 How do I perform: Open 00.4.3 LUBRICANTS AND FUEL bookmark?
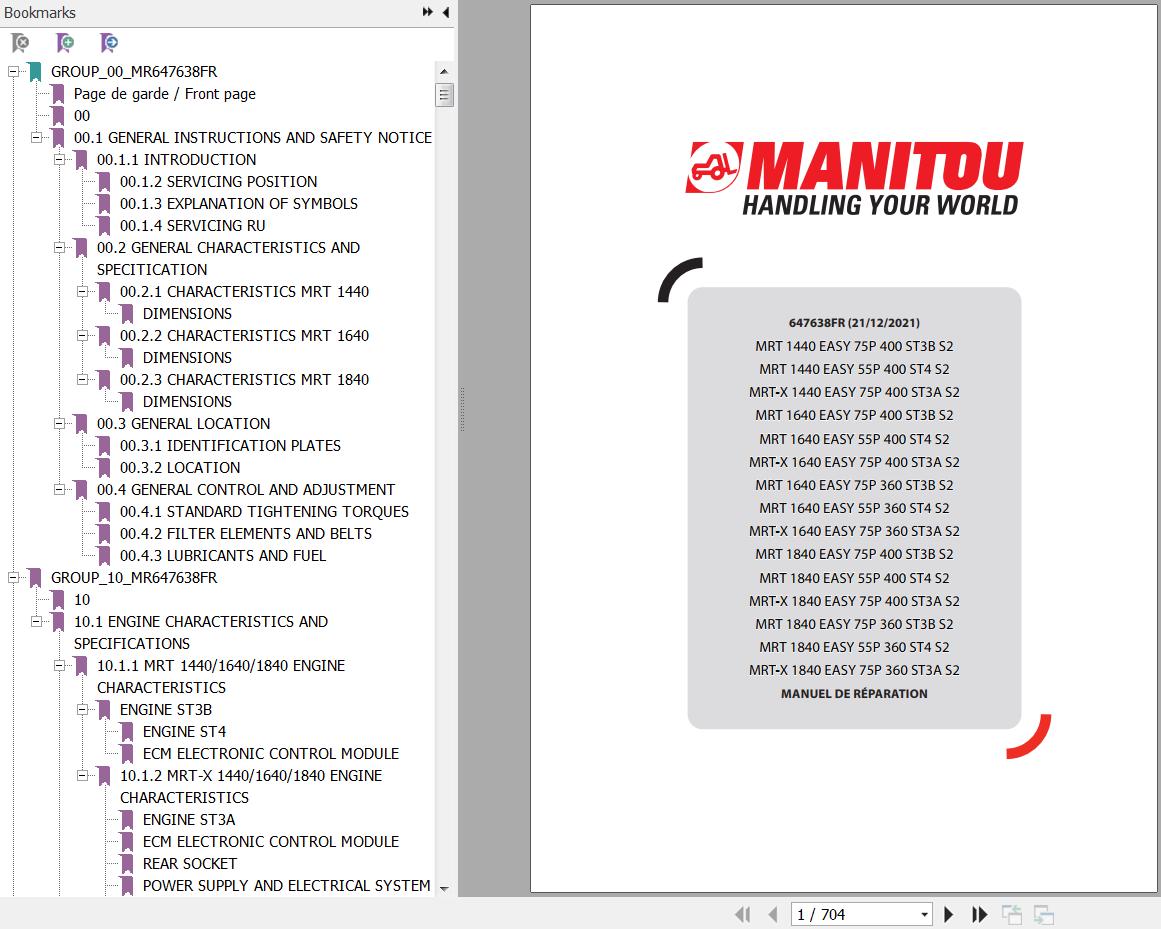pos(223,556)
